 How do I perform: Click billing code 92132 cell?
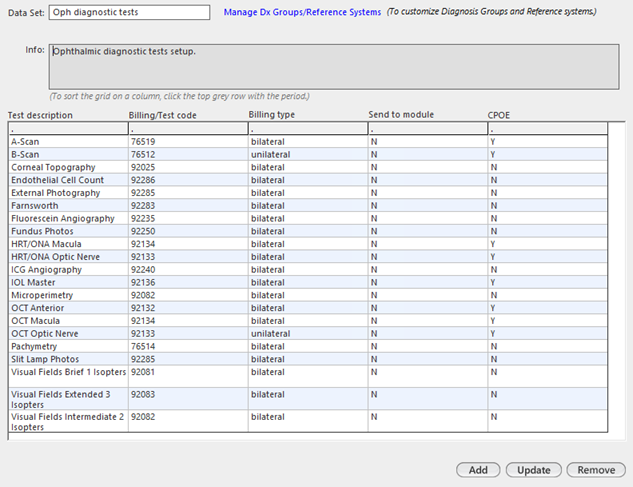tap(188, 308)
